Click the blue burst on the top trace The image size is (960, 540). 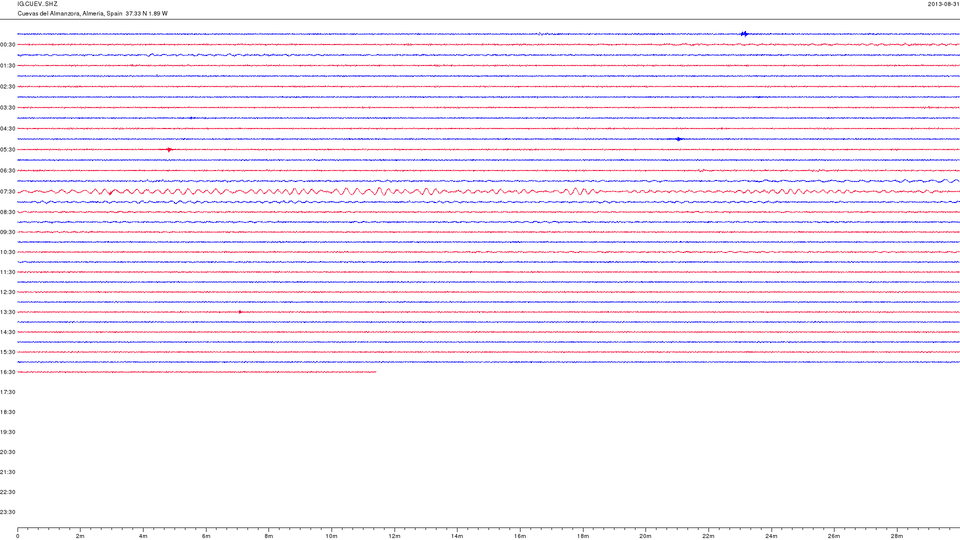[744, 34]
